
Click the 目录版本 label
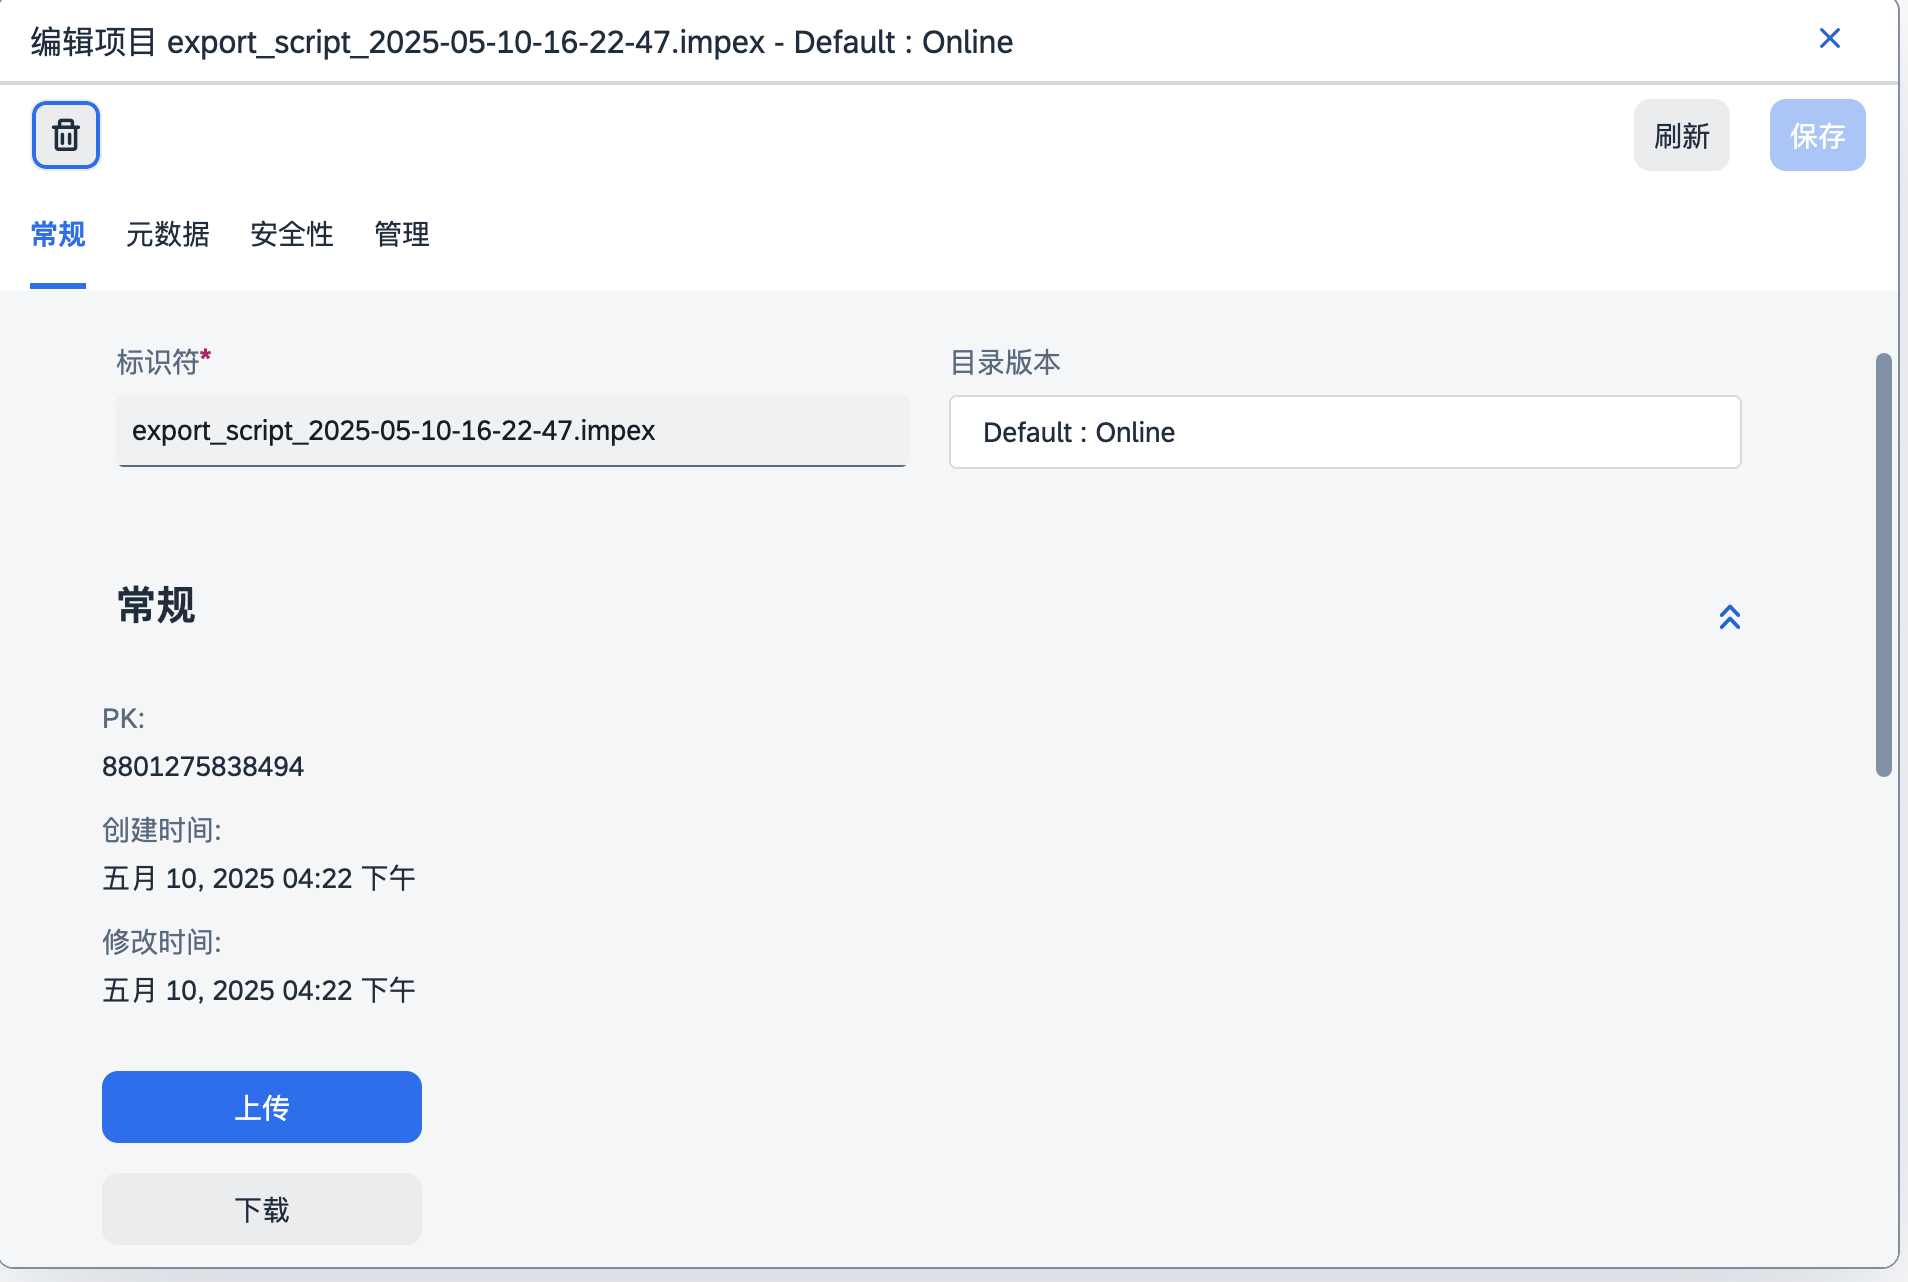pos(1005,362)
